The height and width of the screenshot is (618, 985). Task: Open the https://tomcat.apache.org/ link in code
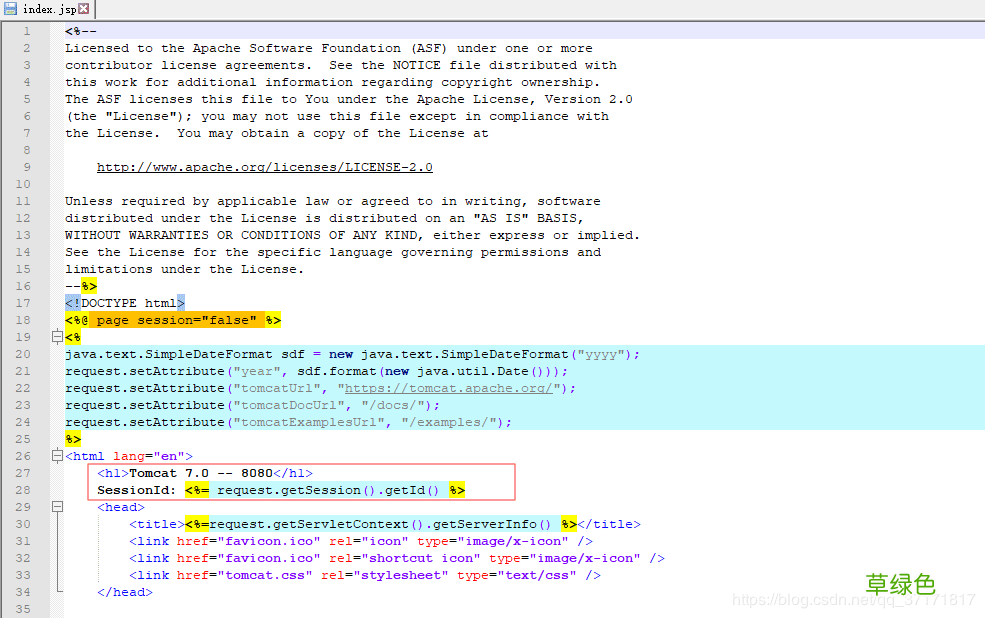(x=449, y=388)
